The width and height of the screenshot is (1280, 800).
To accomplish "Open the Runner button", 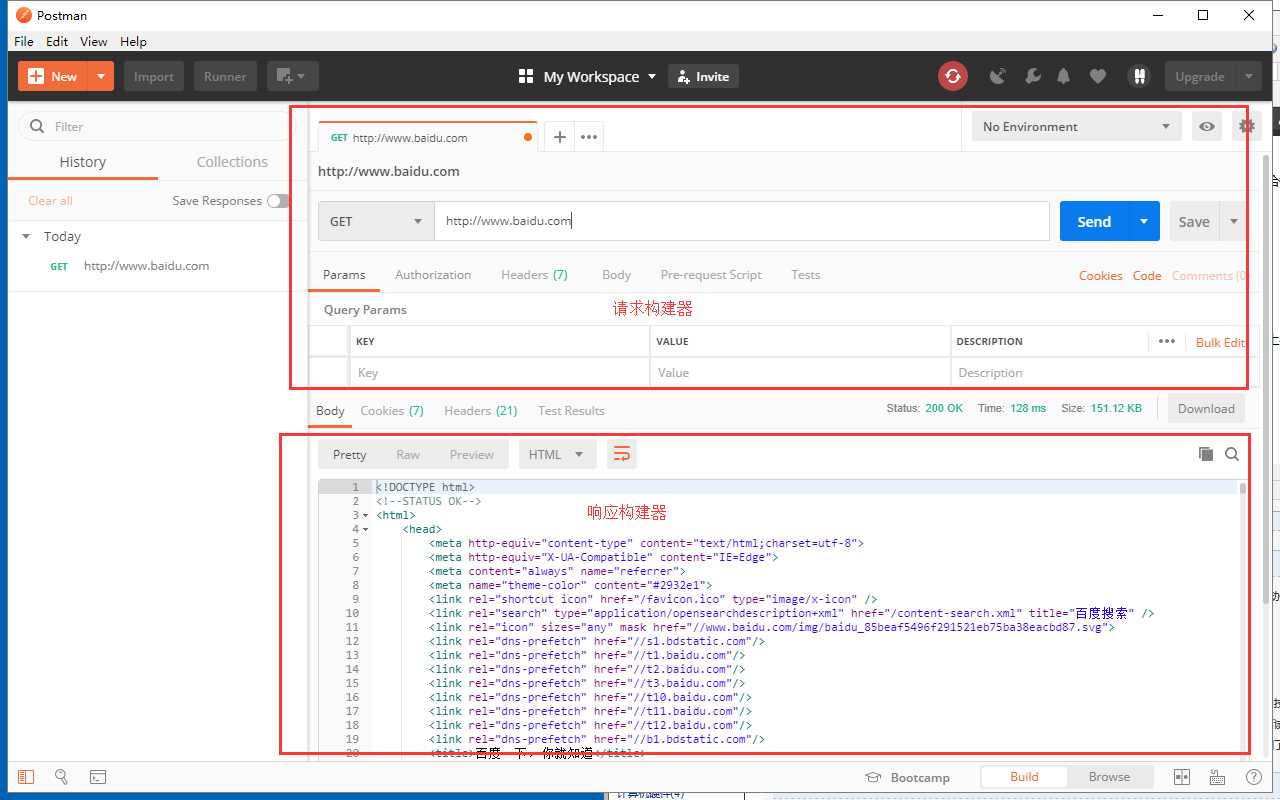I will click(225, 76).
